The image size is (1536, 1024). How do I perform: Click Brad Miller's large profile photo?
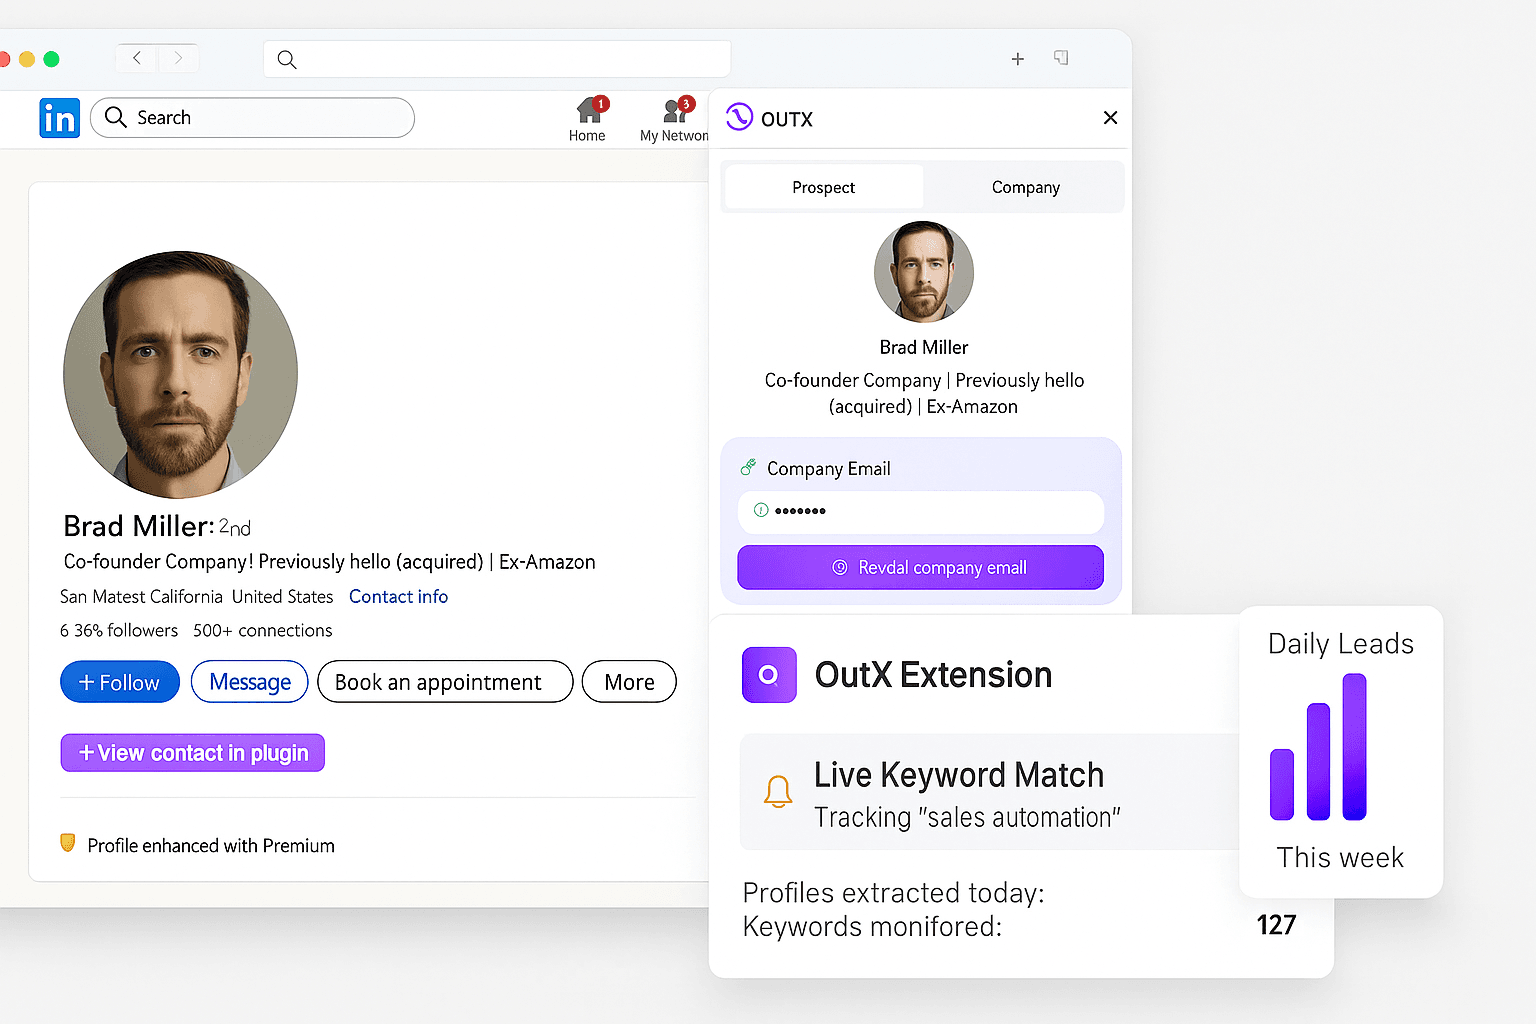pos(181,374)
